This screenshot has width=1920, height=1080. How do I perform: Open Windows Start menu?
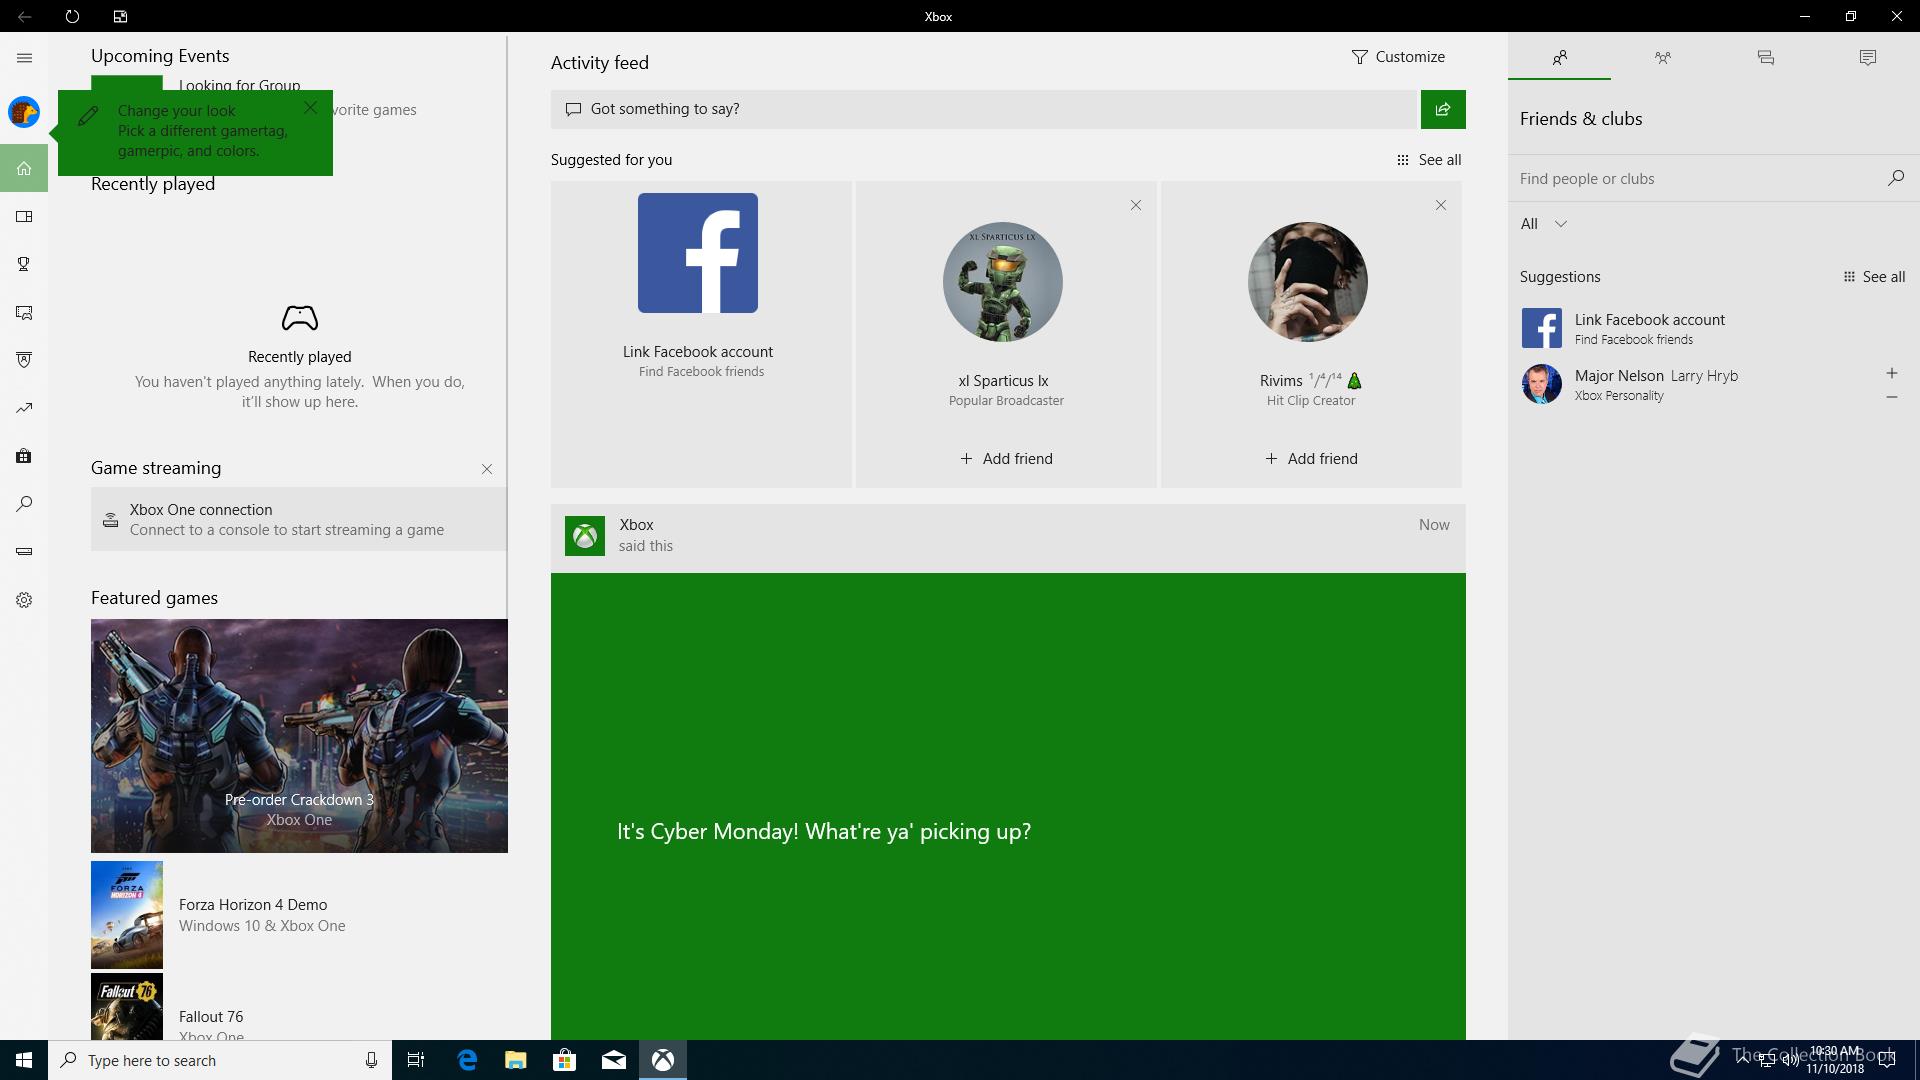[24, 1060]
